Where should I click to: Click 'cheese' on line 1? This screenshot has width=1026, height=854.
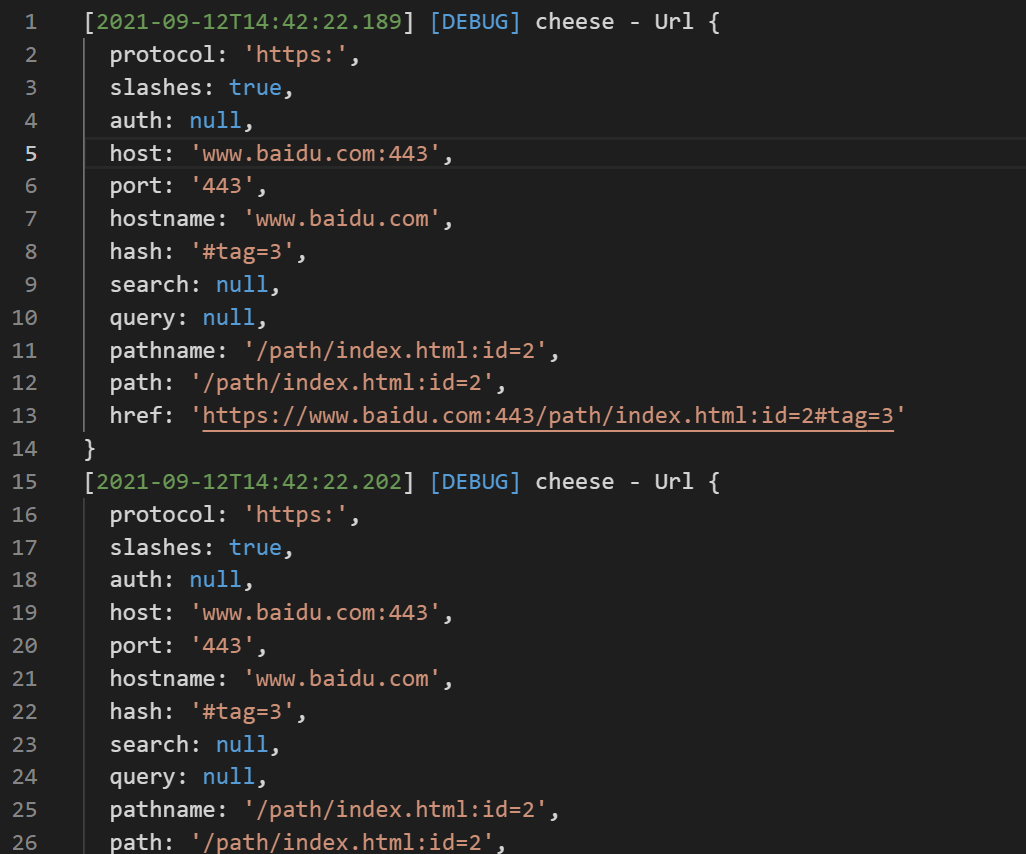(575, 22)
